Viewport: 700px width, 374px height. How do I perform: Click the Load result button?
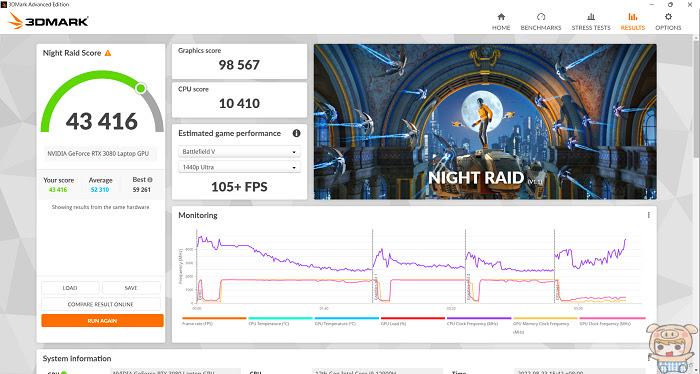tap(70, 288)
